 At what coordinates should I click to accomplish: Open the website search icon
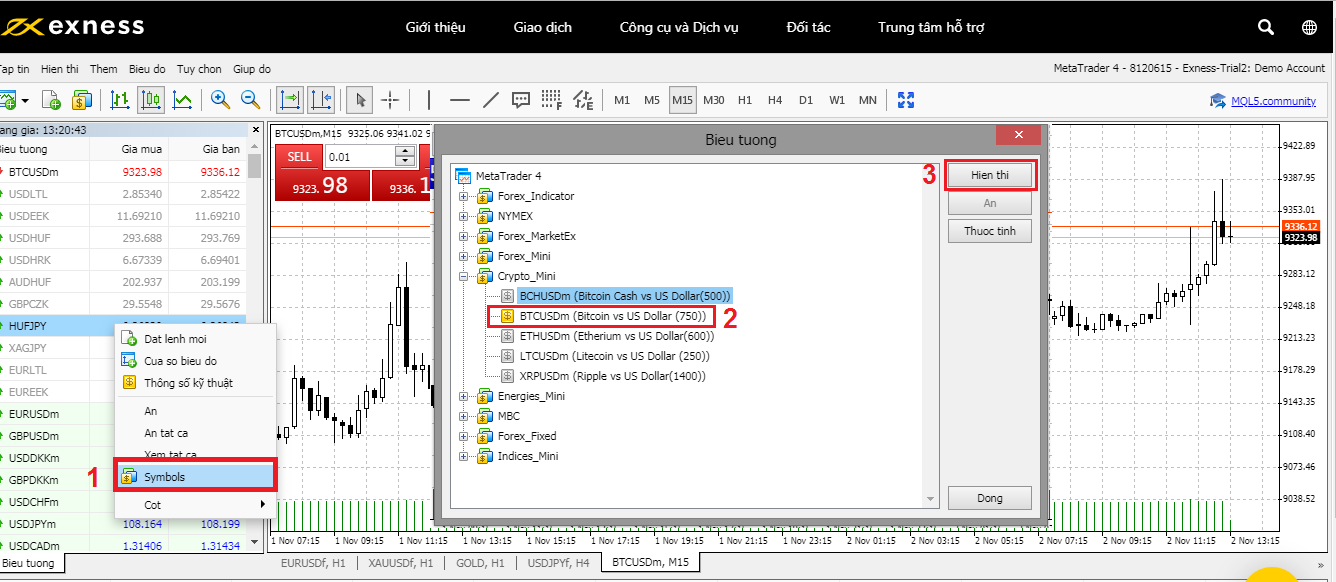(1265, 27)
